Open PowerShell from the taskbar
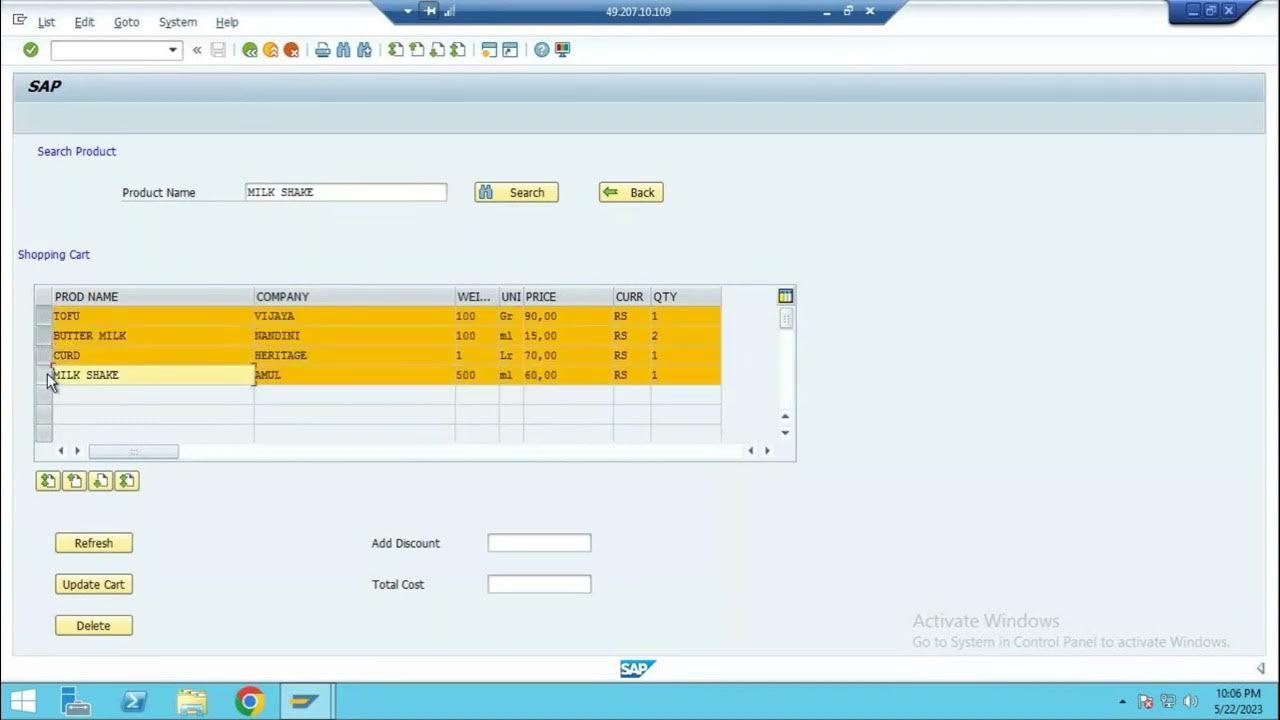The width and height of the screenshot is (1280, 720). (134, 701)
